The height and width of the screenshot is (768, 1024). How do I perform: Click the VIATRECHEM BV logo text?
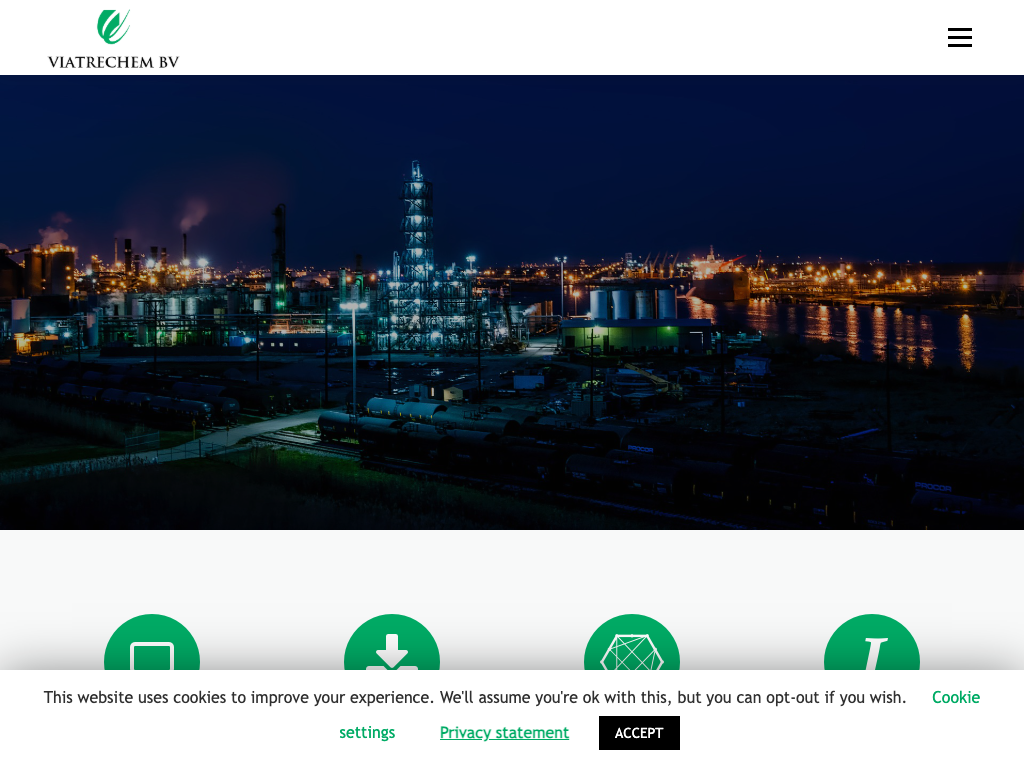(x=113, y=62)
